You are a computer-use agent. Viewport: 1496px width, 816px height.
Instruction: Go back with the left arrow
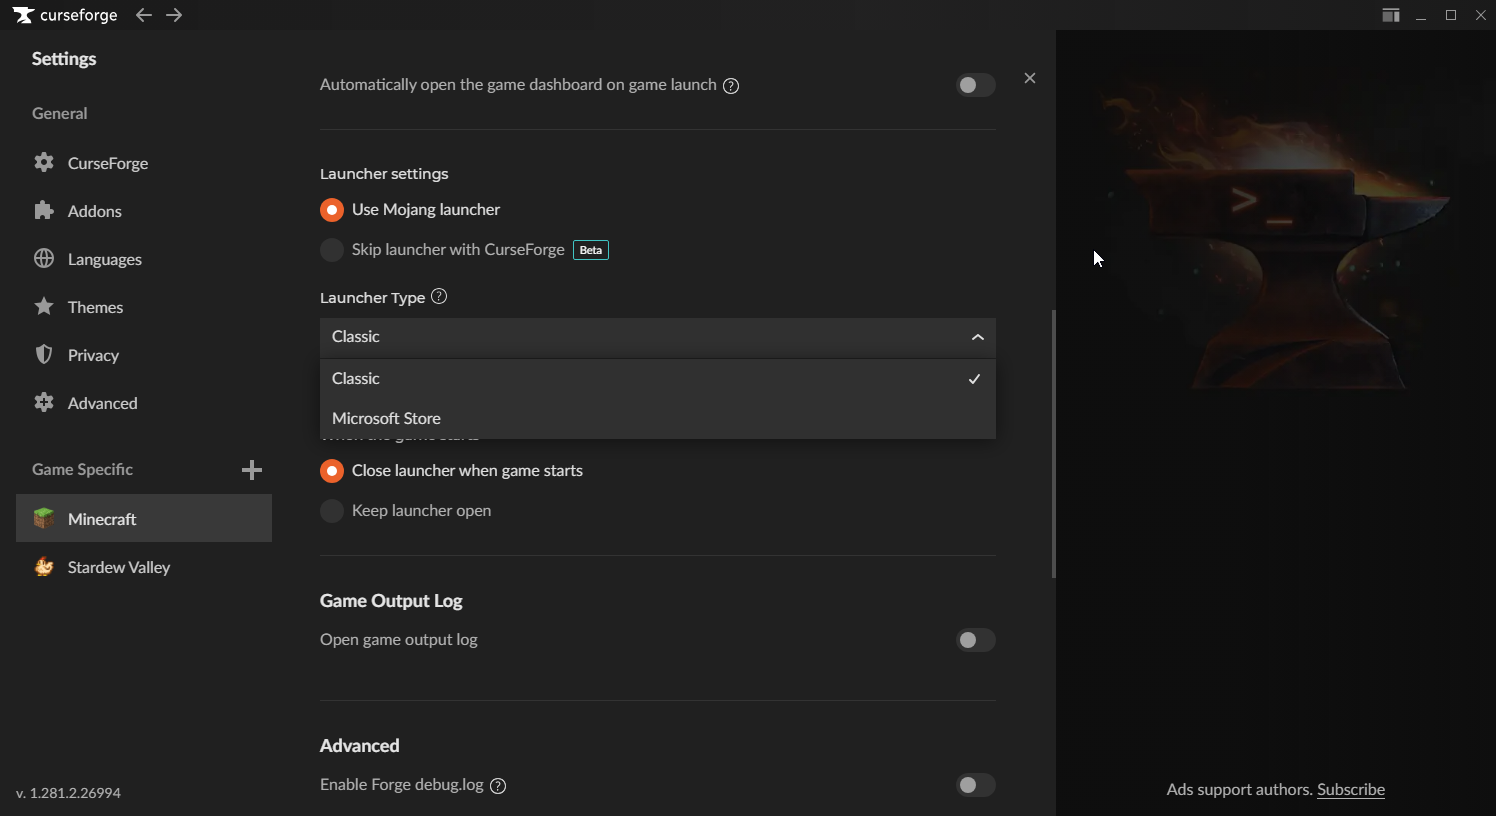(144, 15)
